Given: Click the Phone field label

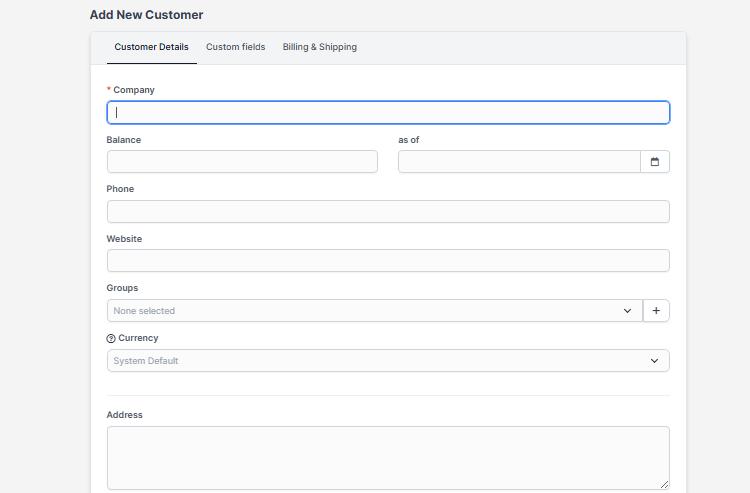Looking at the screenshot, I should (x=120, y=189).
